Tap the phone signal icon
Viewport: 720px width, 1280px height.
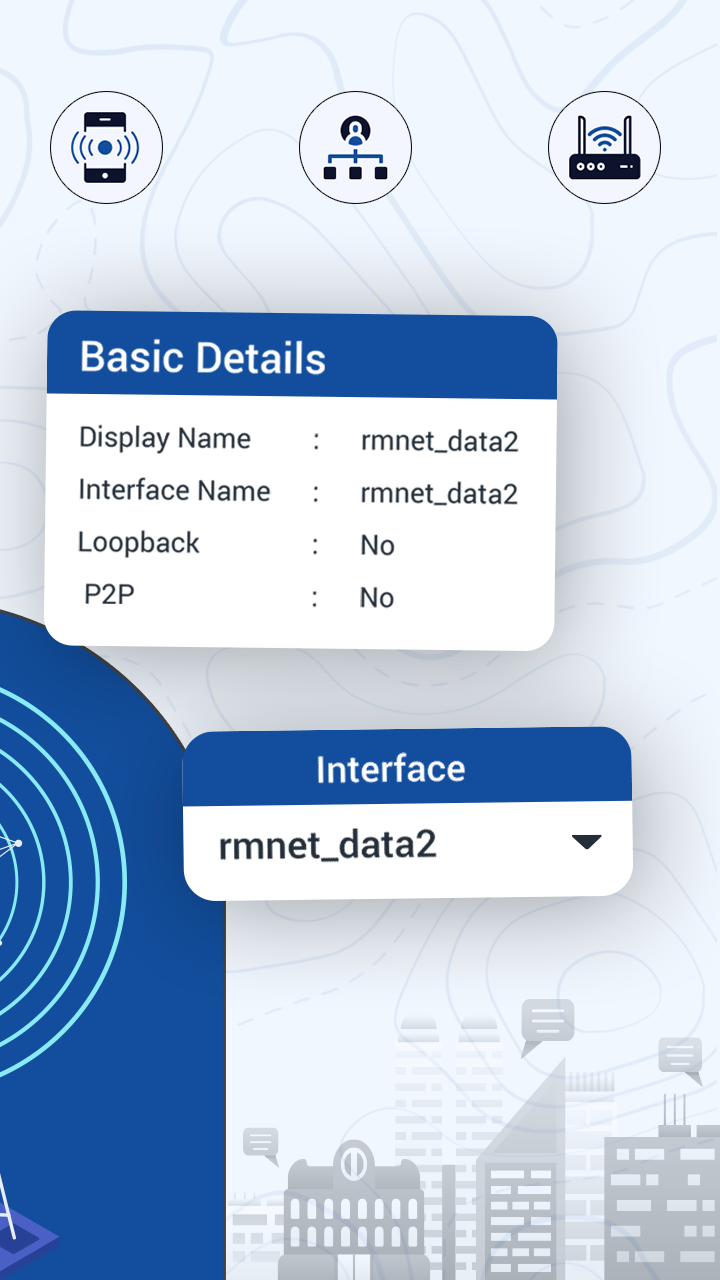pos(106,148)
